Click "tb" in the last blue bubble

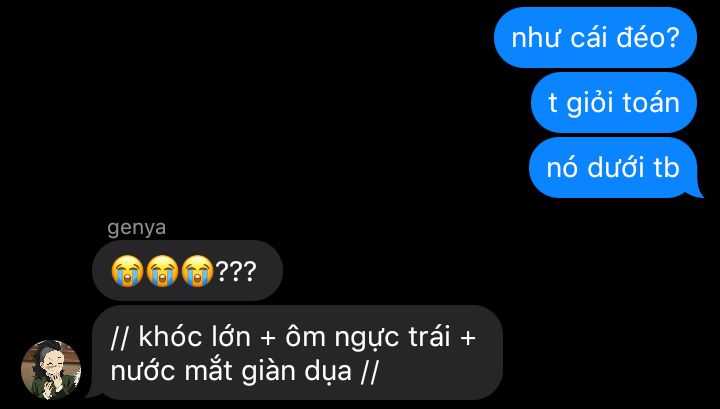(666, 168)
